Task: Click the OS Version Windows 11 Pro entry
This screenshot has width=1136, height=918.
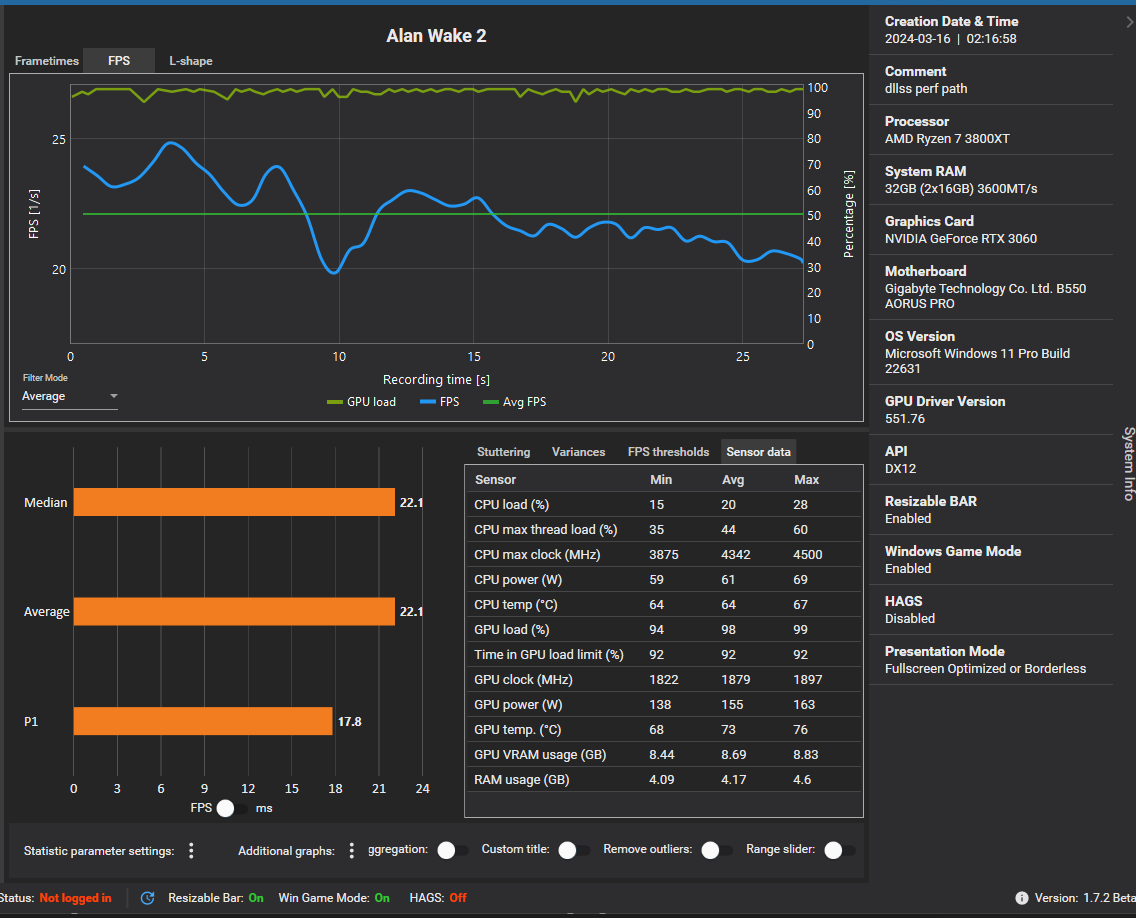Action: point(977,361)
